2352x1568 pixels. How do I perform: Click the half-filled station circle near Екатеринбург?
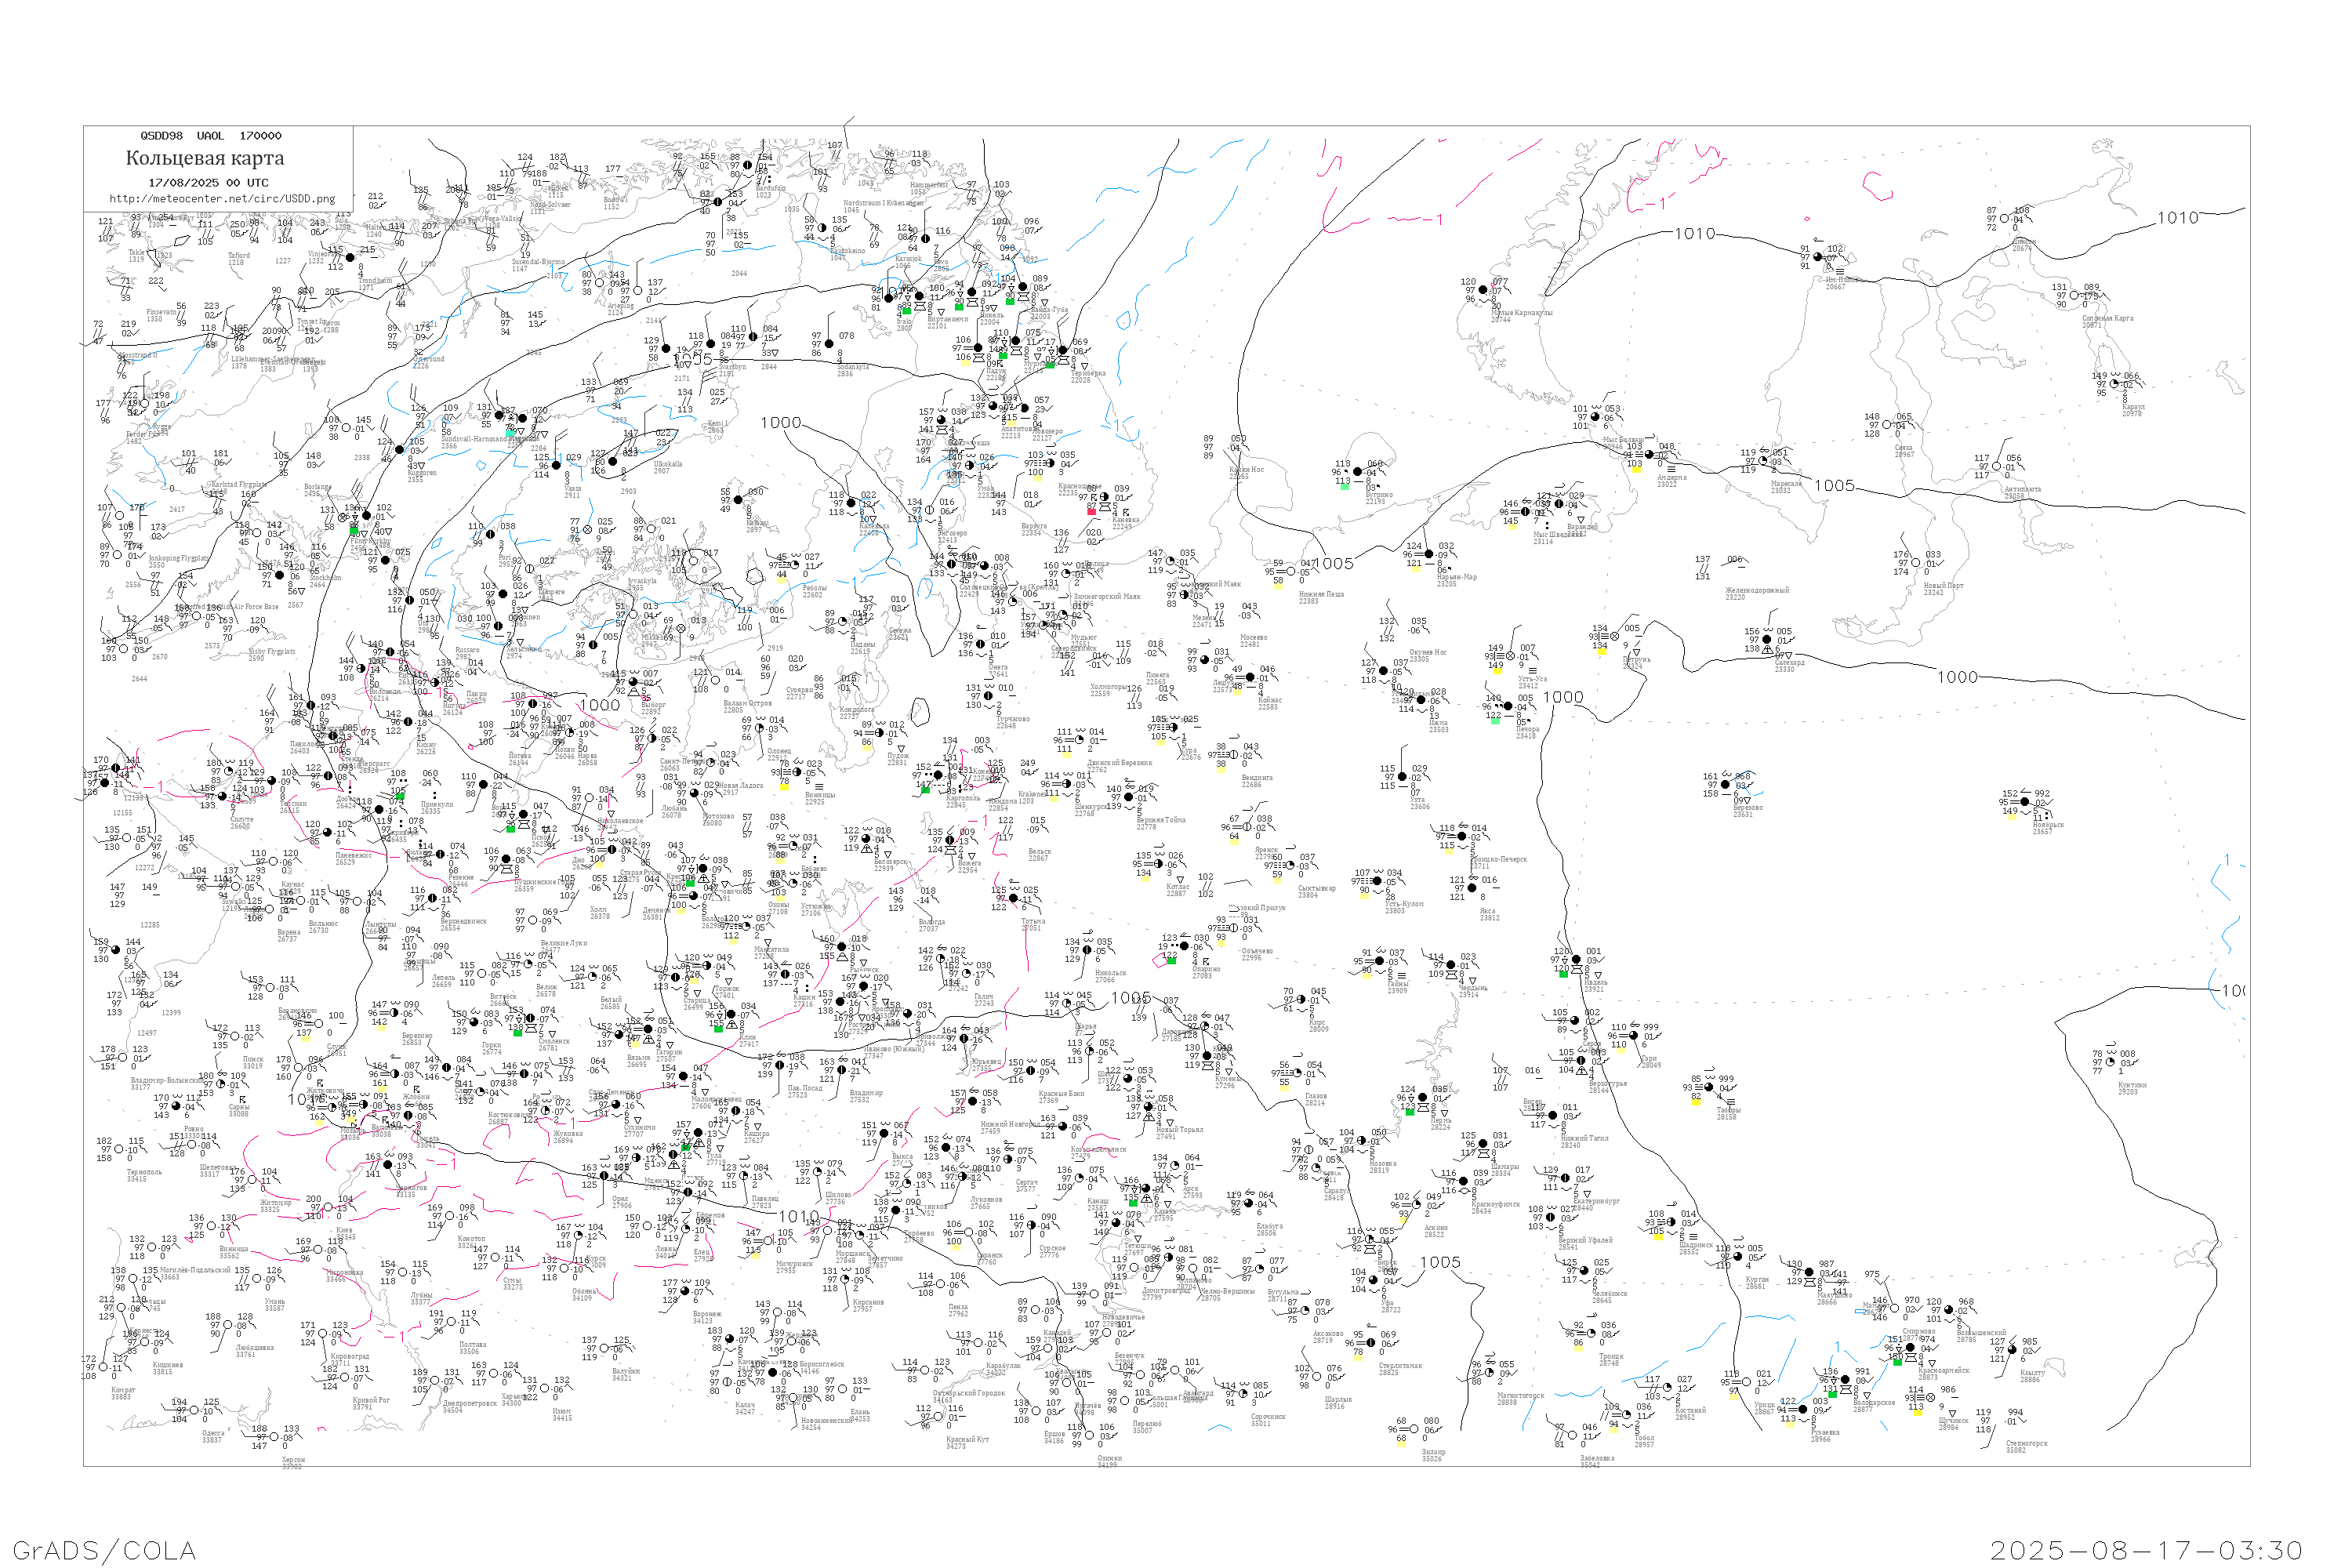pos(1566,1179)
